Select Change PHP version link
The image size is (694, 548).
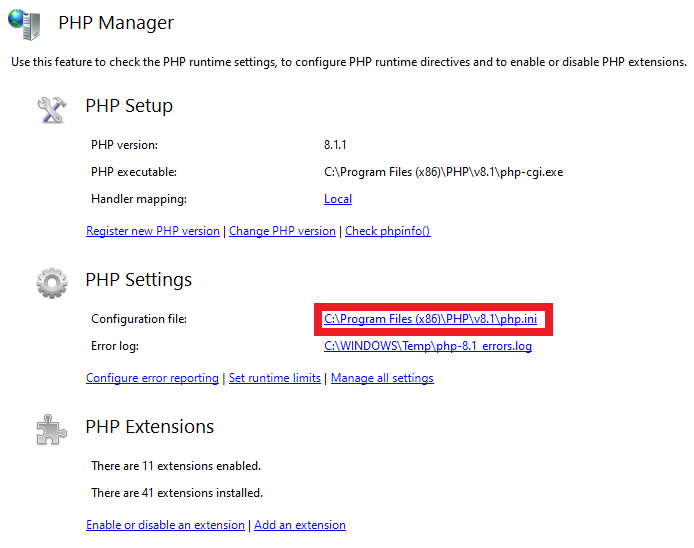(282, 231)
